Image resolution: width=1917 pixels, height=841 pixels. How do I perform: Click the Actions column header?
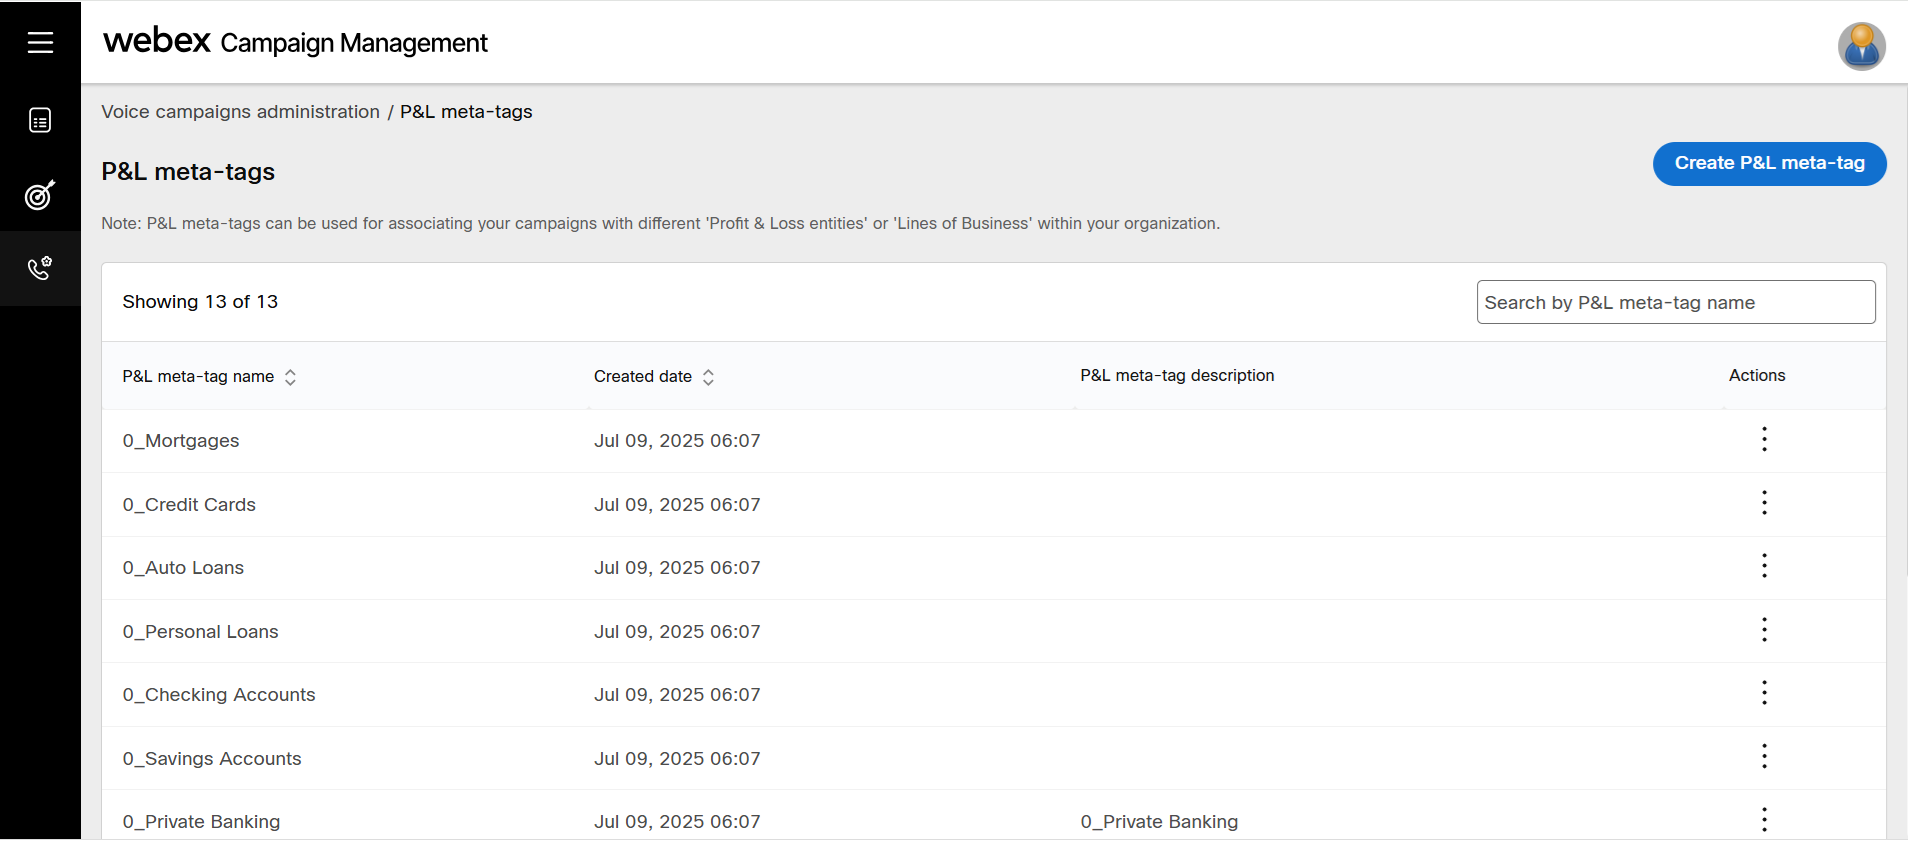pos(1757,376)
